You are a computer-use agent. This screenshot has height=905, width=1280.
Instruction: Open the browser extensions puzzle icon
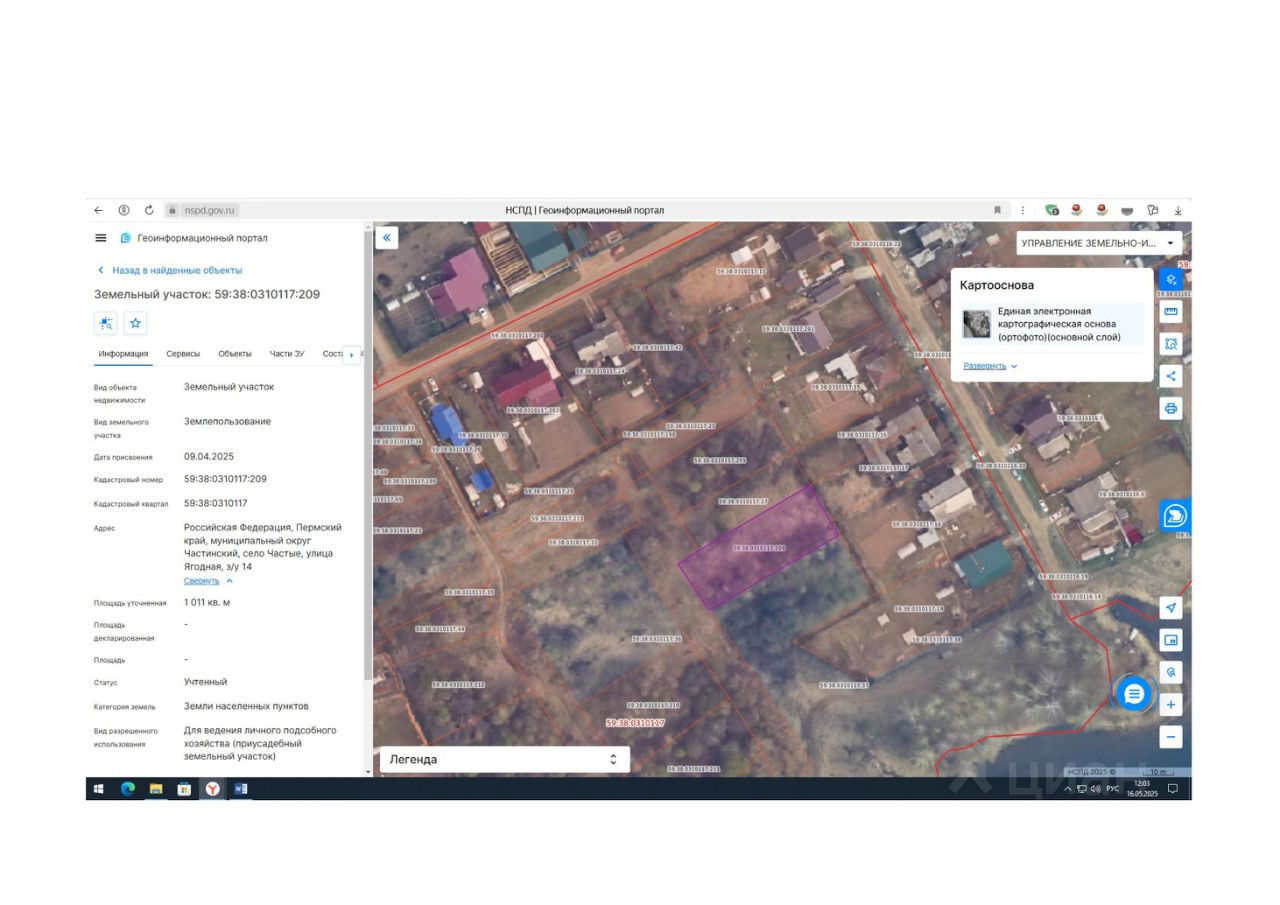click(x=1153, y=210)
